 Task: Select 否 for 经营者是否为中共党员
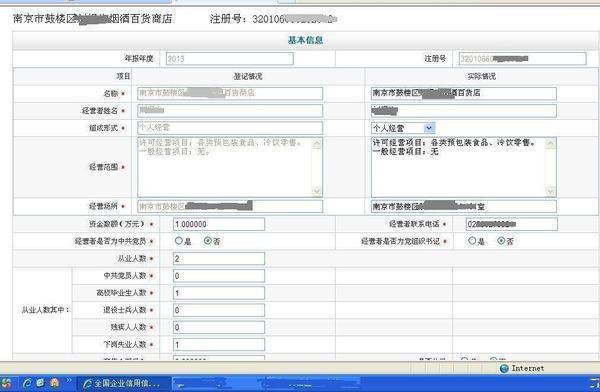click(208, 241)
